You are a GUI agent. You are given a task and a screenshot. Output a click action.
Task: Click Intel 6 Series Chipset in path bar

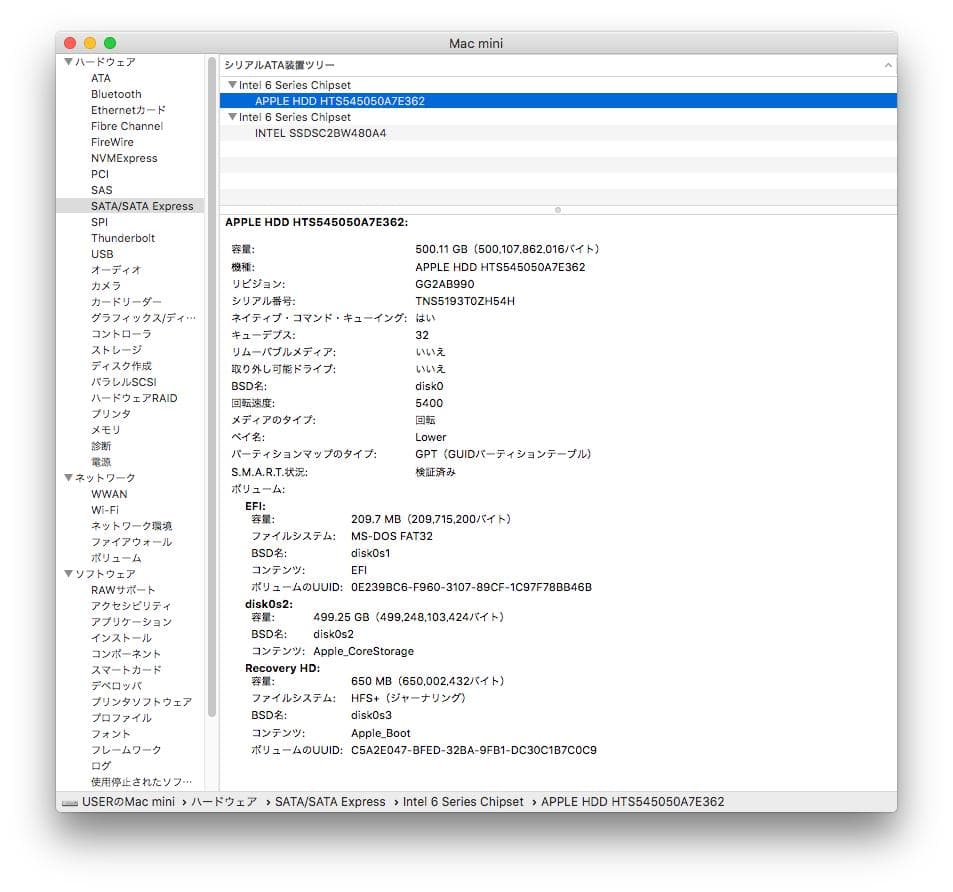pos(463,801)
